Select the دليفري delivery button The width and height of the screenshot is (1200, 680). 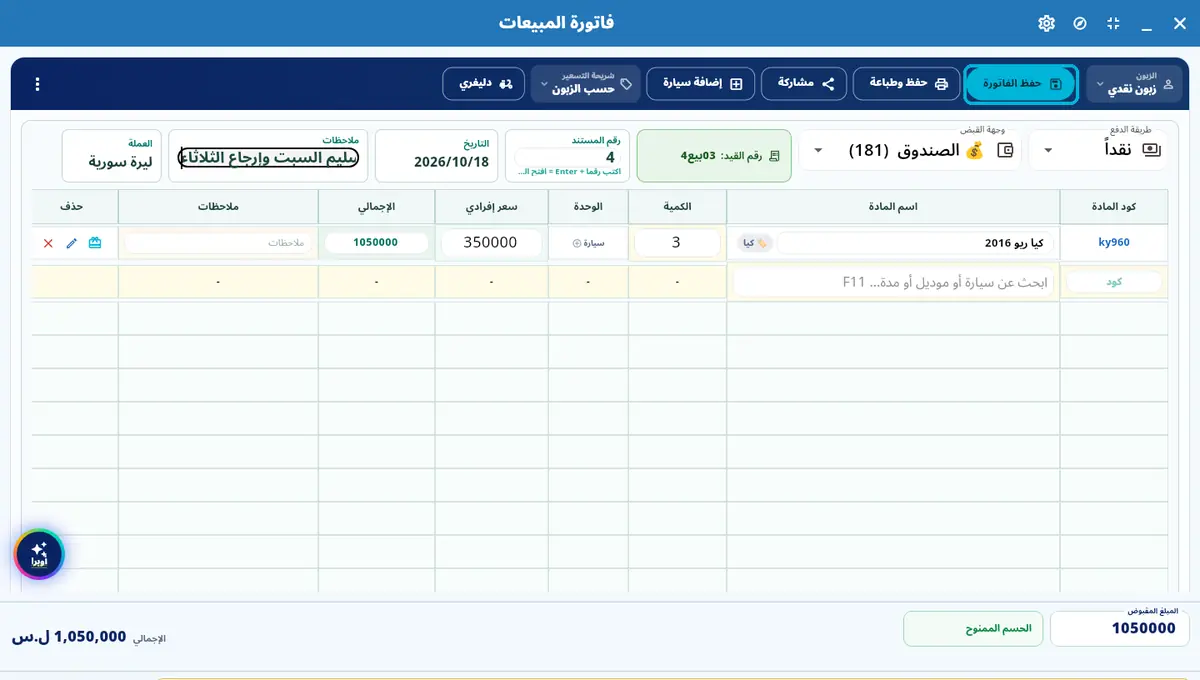[x=485, y=84]
